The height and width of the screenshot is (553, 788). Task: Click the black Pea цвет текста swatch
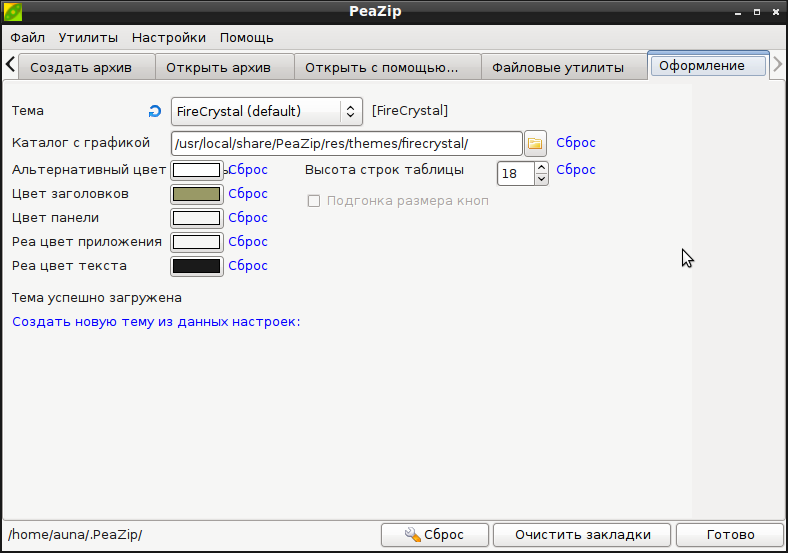(196, 266)
